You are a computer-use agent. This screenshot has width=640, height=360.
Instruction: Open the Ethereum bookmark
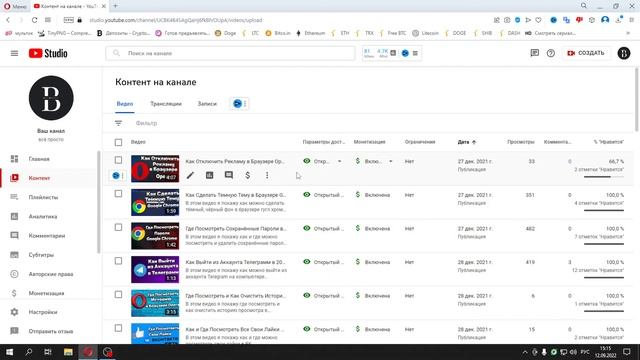(x=310, y=33)
